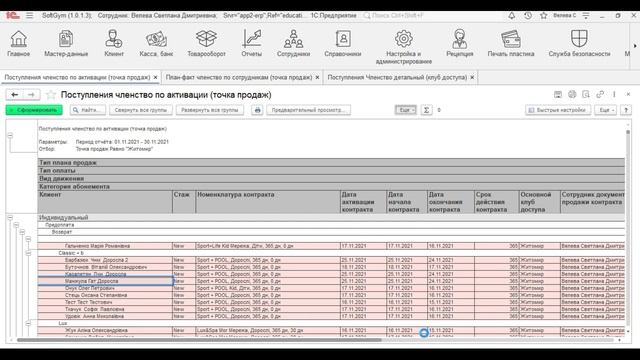Collapse the Индивидуальный group in tree

point(10,218)
